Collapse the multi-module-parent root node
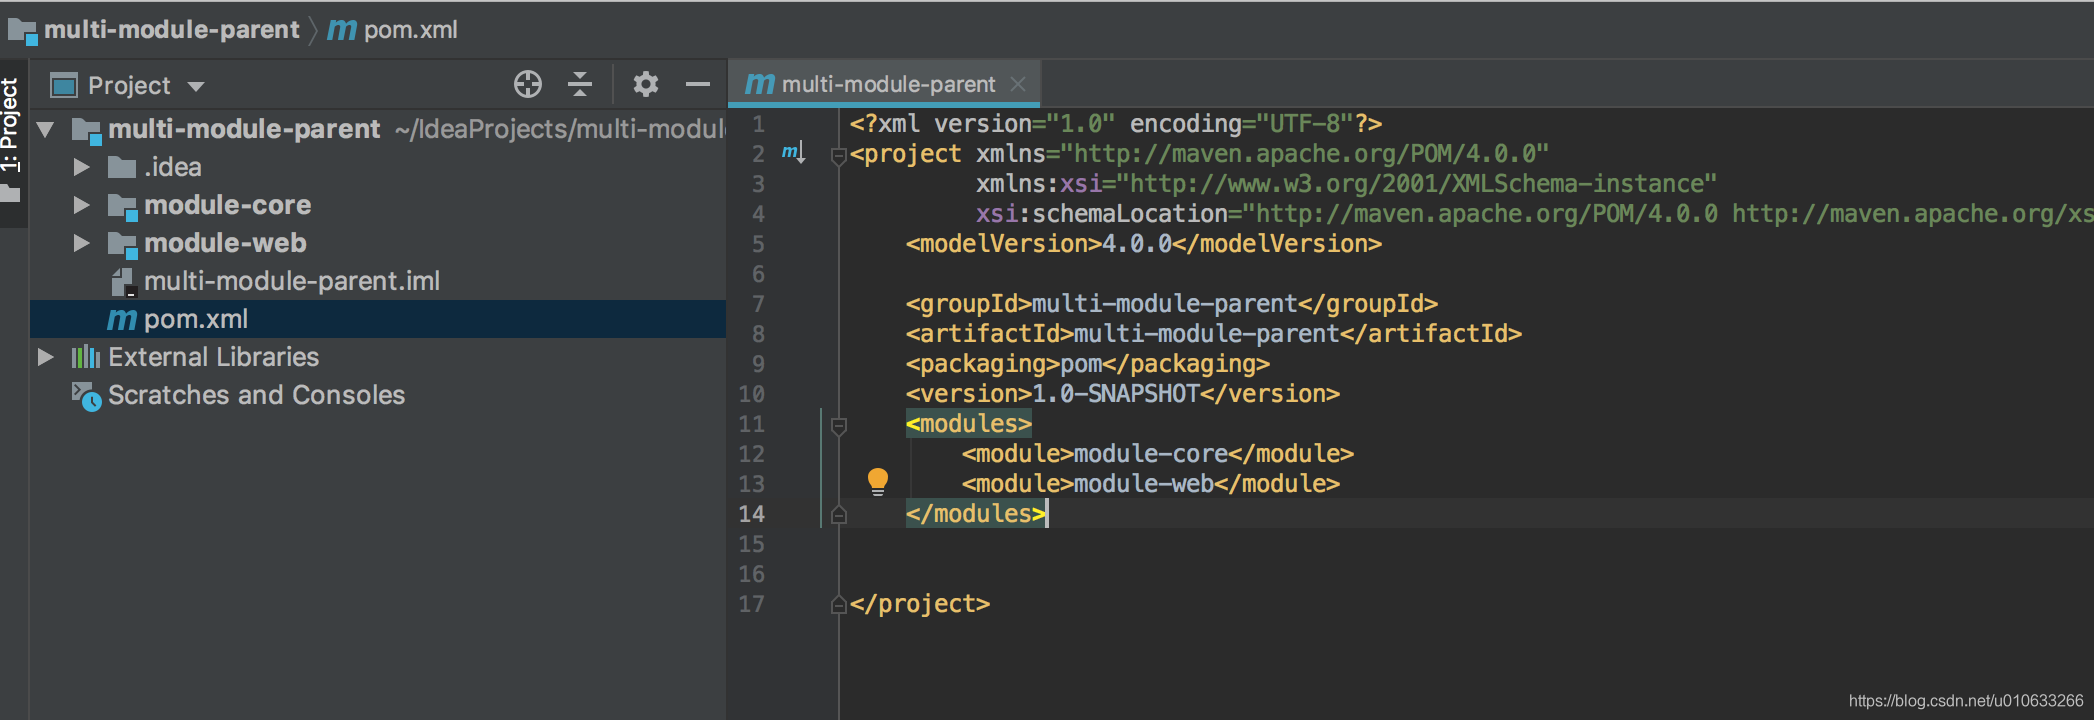The height and width of the screenshot is (720, 2094). (x=45, y=129)
